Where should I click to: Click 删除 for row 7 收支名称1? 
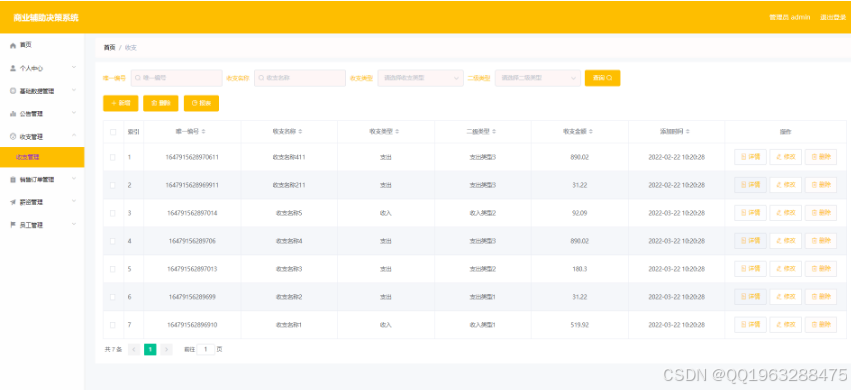[x=821, y=324]
